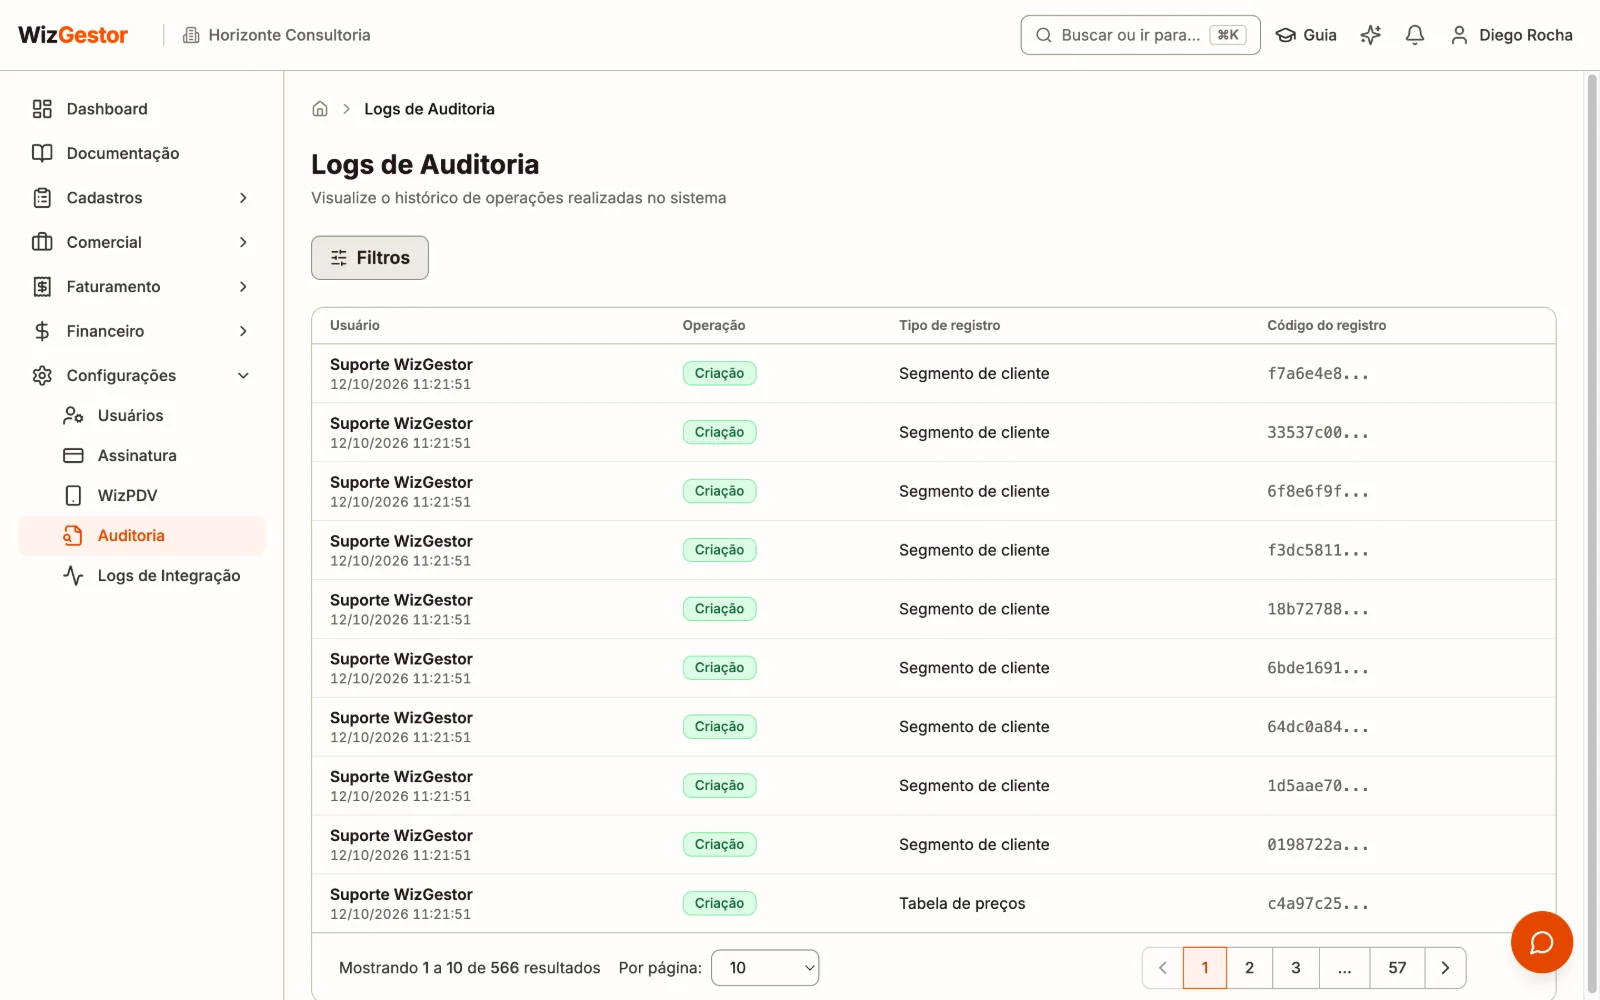The width and height of the screenshot is (1600, 1000).
Task: Expand the Financeiro submenu chevron
Action: click(x=243, y=331)
